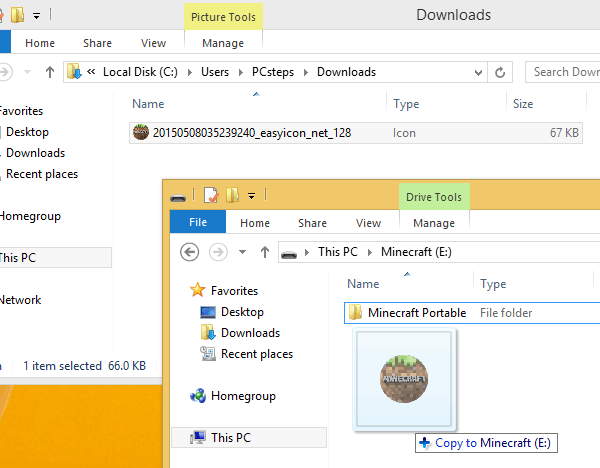The height and width of the screenshot is (468, 600).
Task: Open the Share tab in the Minecraft (E:) window
Action: pos(312,223)
